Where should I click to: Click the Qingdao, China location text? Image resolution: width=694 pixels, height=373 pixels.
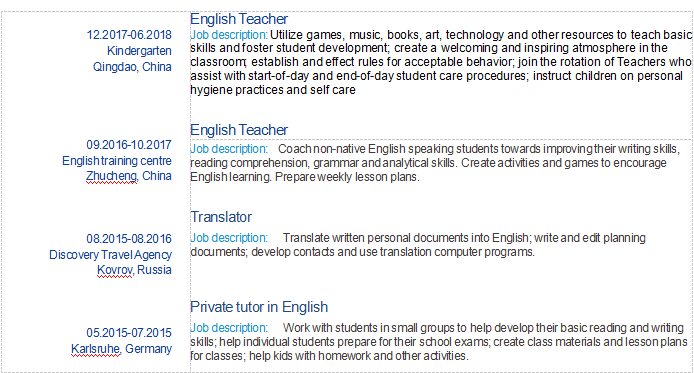pos(132,67)
